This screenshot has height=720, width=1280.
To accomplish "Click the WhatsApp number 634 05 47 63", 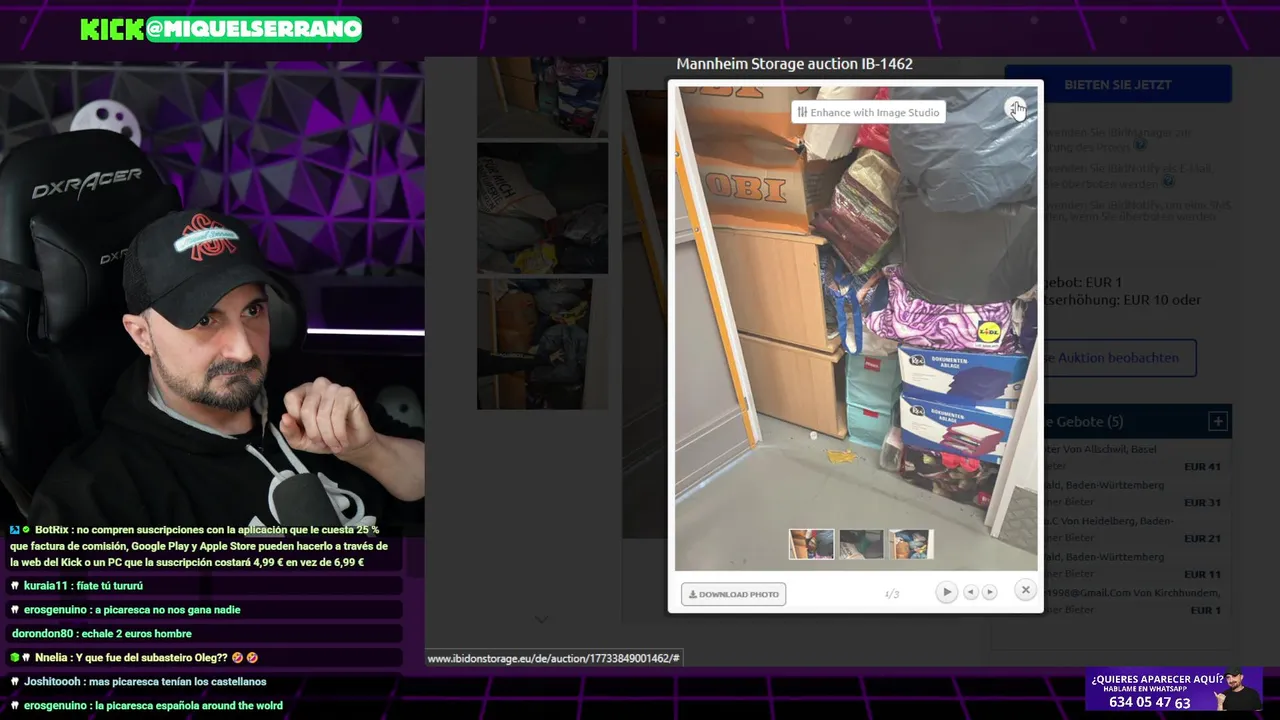I will (1149, 703).
